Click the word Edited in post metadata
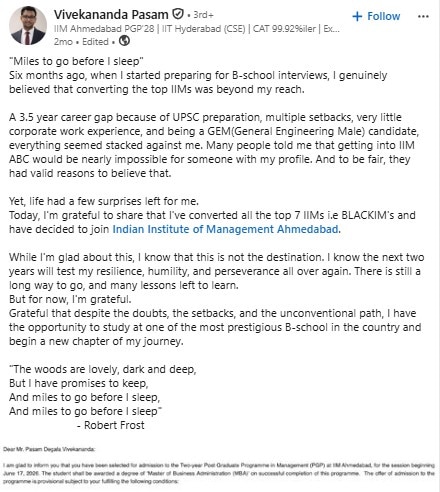The image size is (440, 492). (95, 42)
